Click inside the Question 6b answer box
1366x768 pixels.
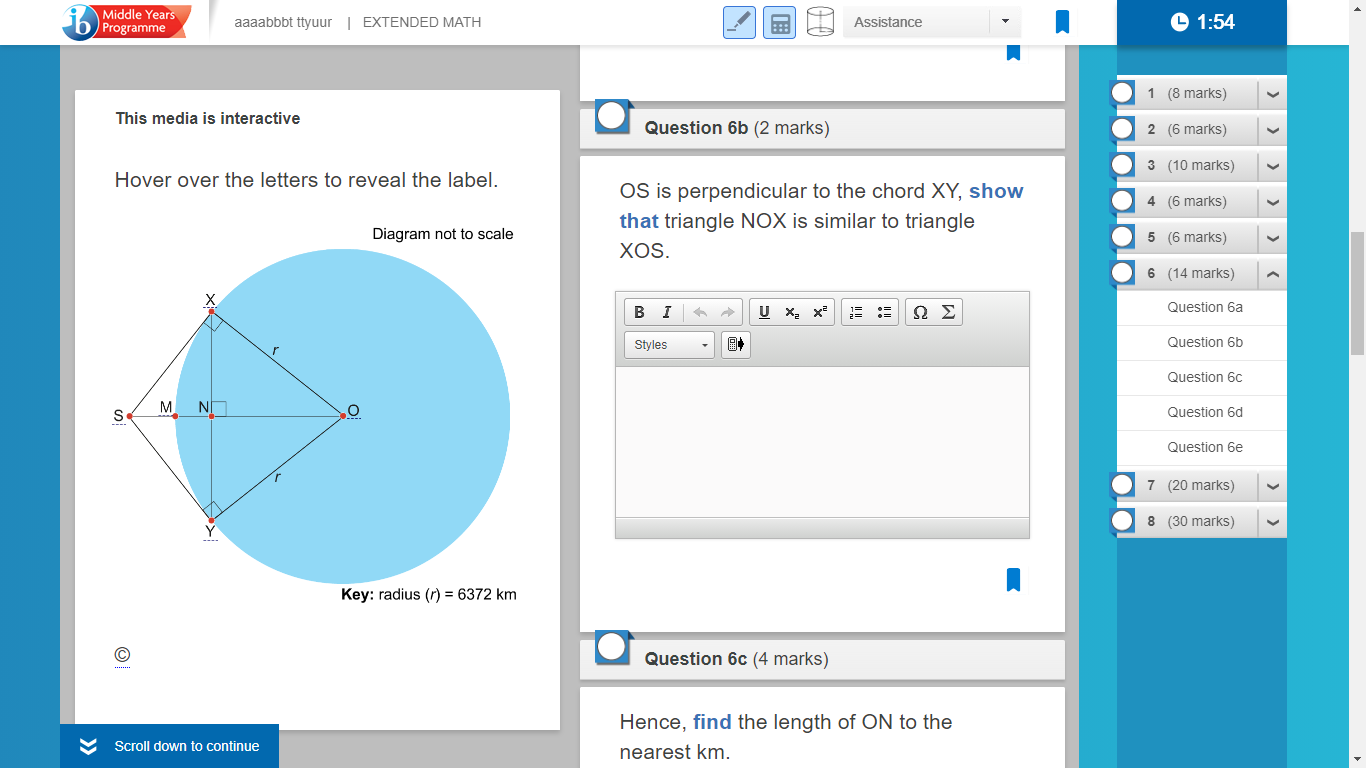(822, 442)
